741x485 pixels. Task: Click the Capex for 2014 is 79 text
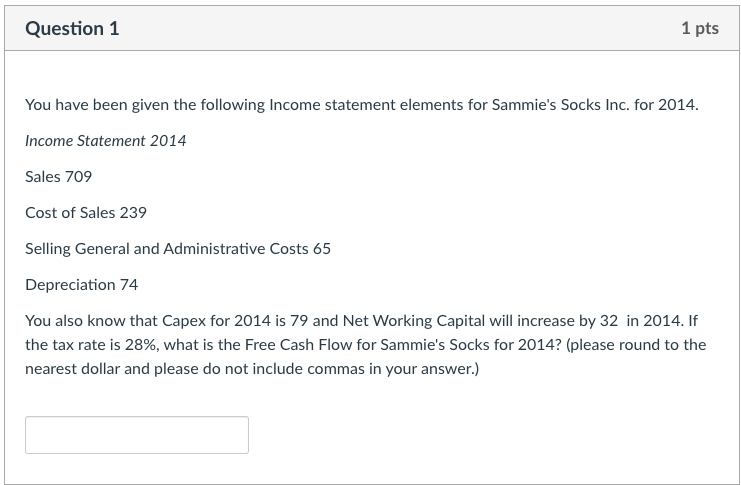pyautogui.click(x=235, y=321)
